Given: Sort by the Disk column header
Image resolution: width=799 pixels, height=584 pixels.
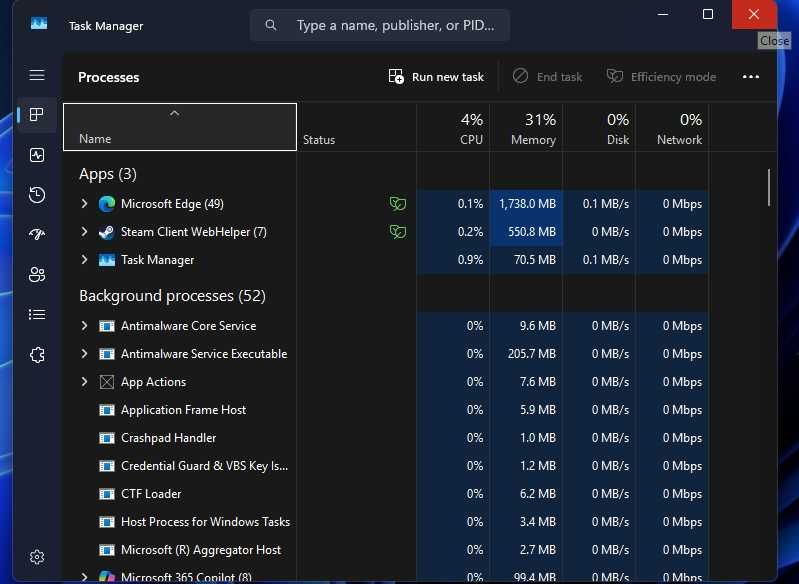Looking at the screenshot, I should [x=599, y=127].
